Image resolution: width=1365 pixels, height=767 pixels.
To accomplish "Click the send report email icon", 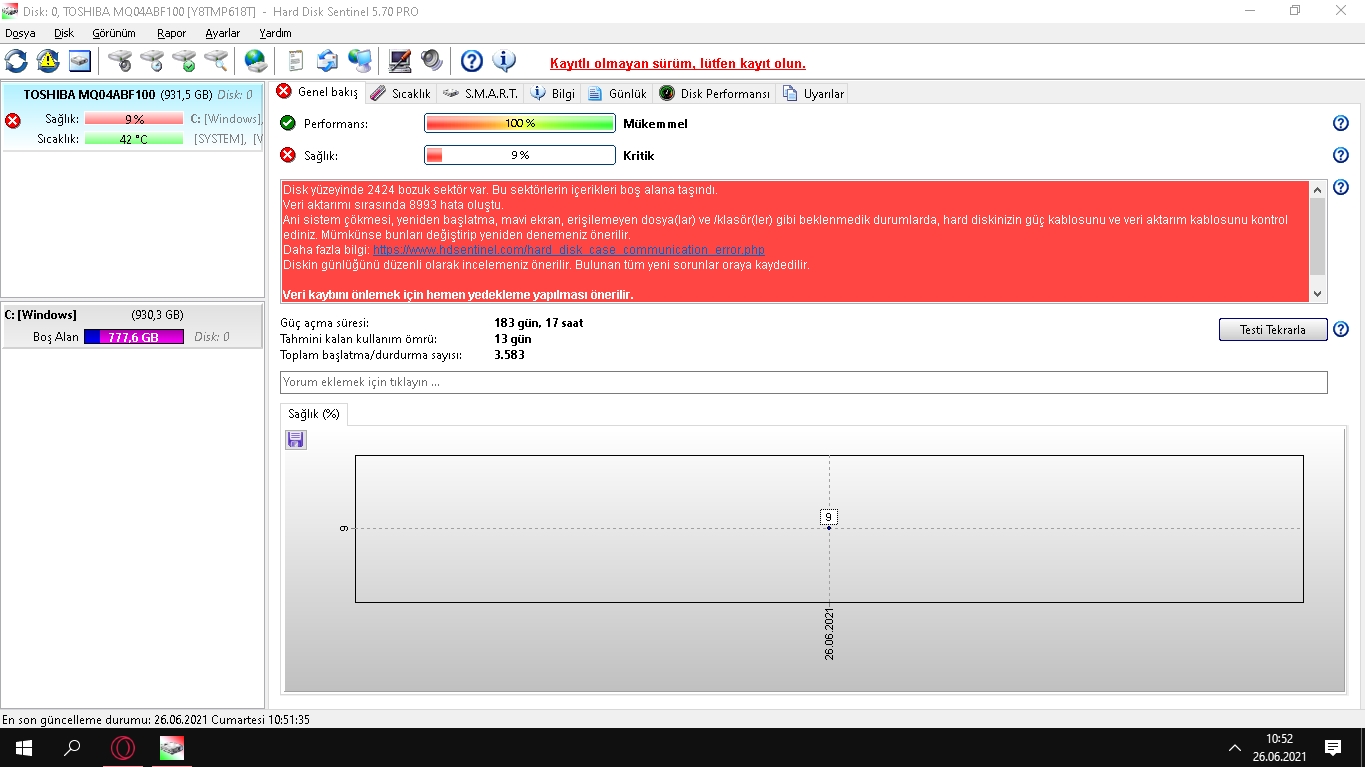I will coord(328,61).
